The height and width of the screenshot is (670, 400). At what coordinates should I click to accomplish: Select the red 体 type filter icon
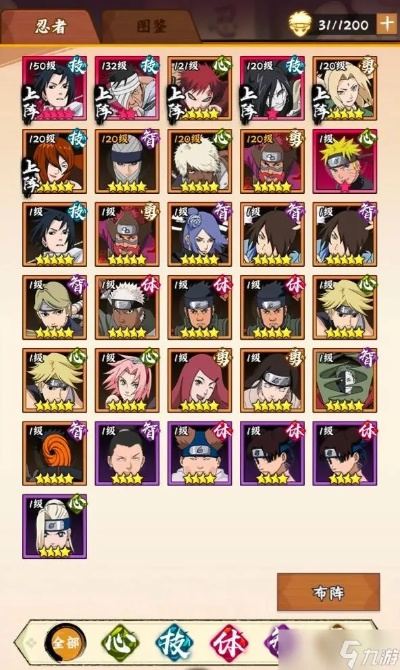pos(229,641)
